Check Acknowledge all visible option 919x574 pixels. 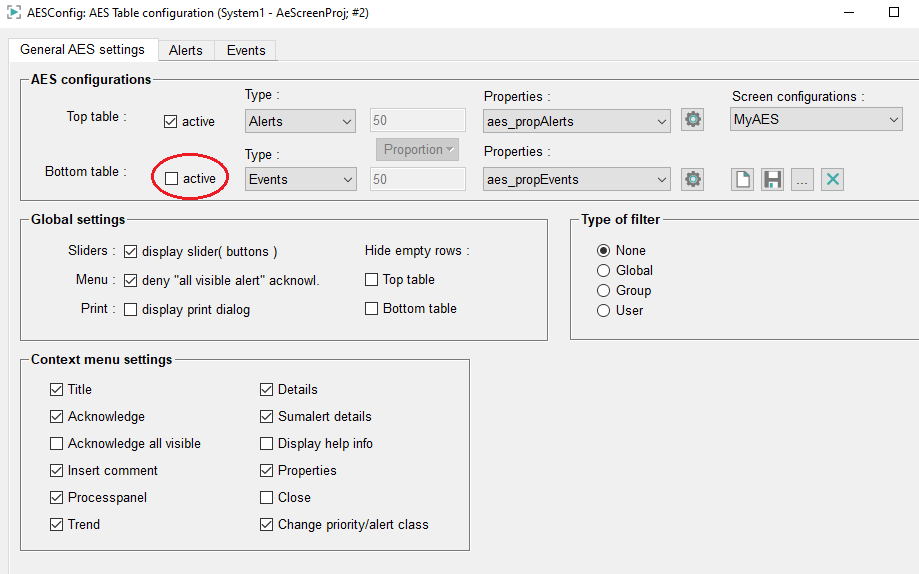pos(56,443)
